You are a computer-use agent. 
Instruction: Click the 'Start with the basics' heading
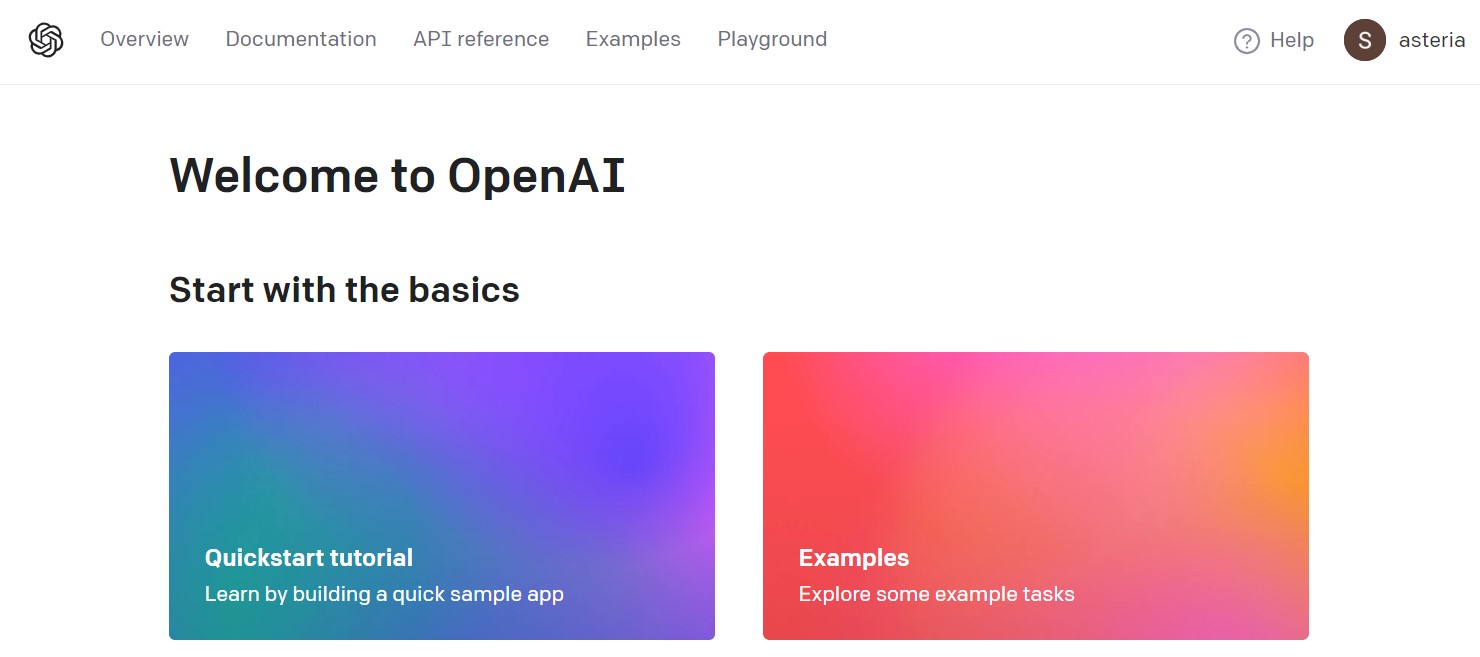[344, 290]
